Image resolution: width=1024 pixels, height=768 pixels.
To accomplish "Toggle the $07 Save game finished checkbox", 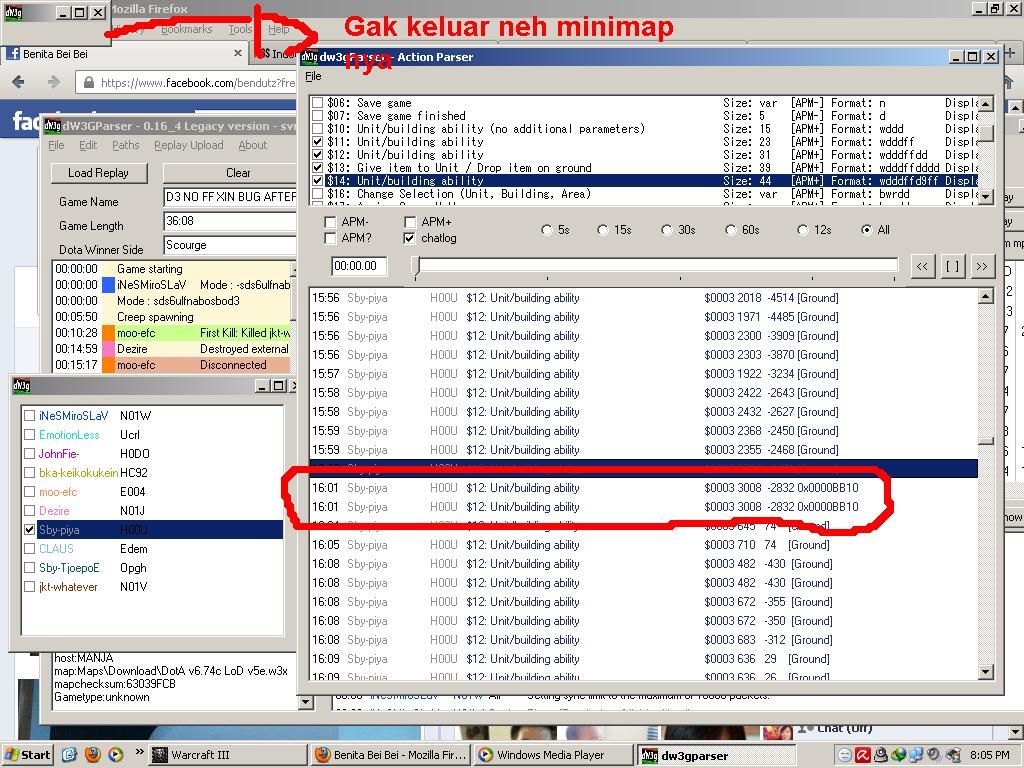I will click(317, 116).
